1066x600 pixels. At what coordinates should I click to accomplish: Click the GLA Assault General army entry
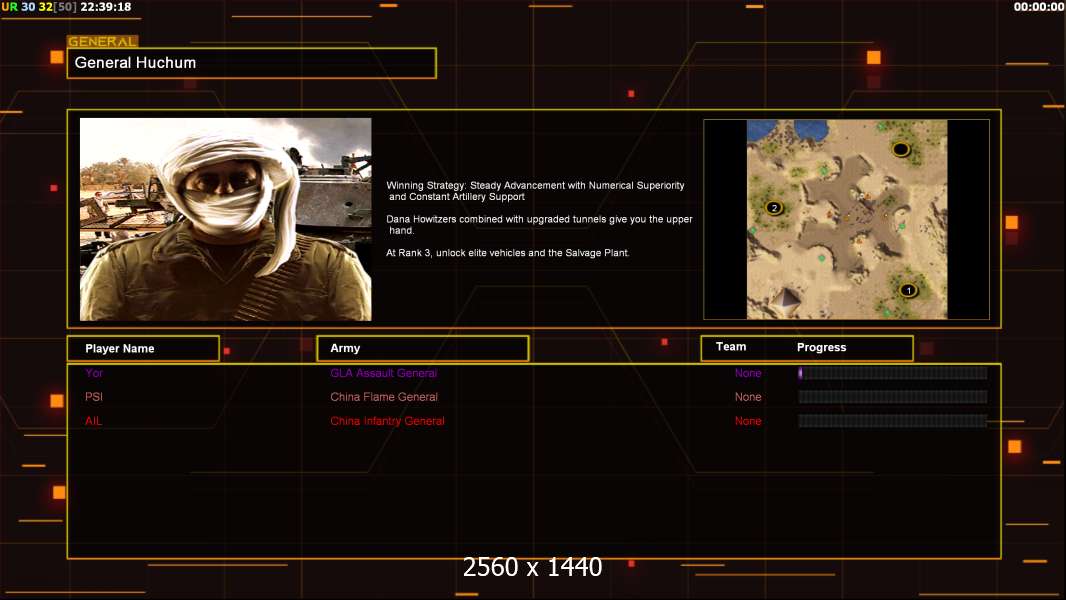pyautogui.click(x=383, y=373)
